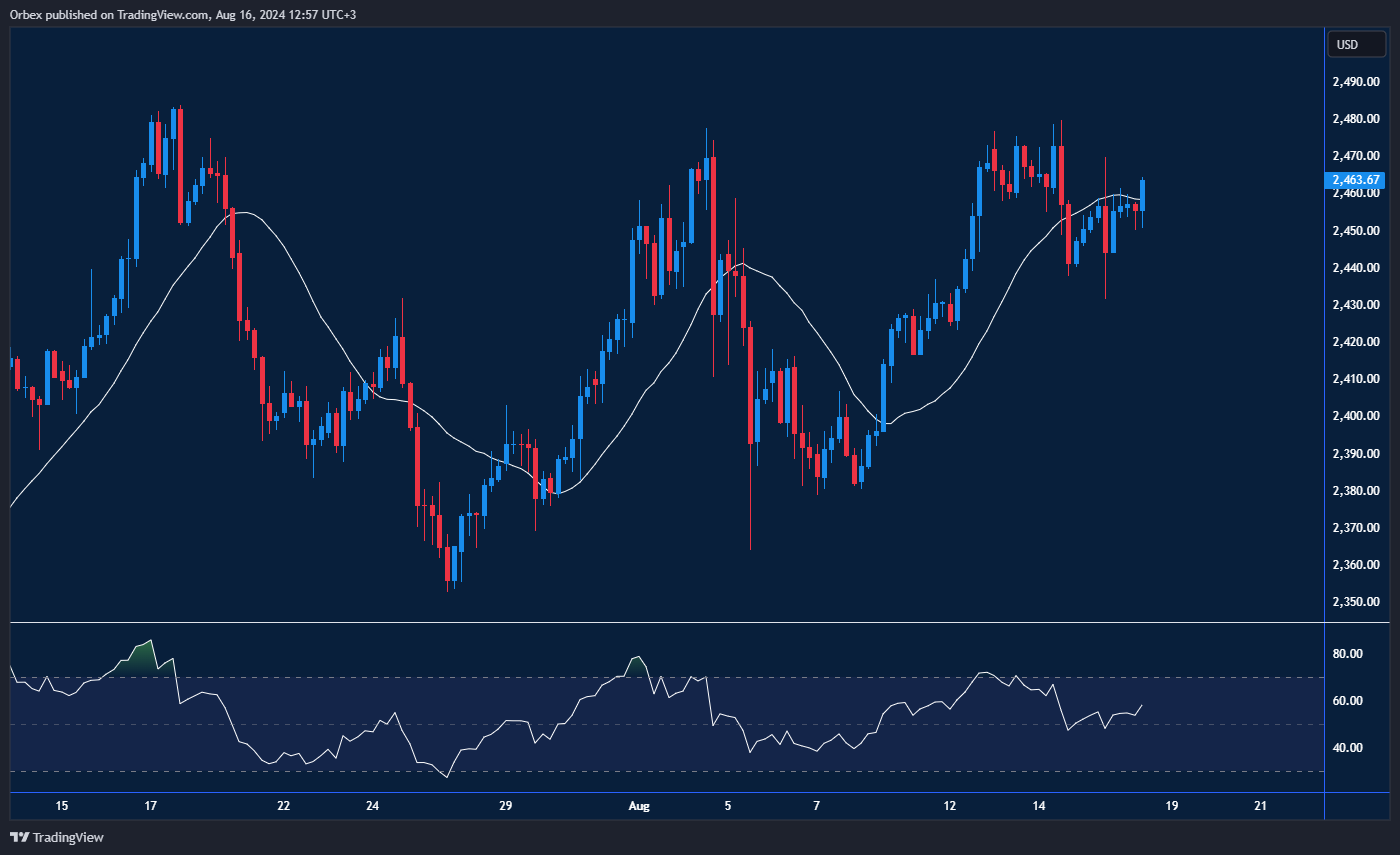Open the USD currency selector

click(1356, 44)
